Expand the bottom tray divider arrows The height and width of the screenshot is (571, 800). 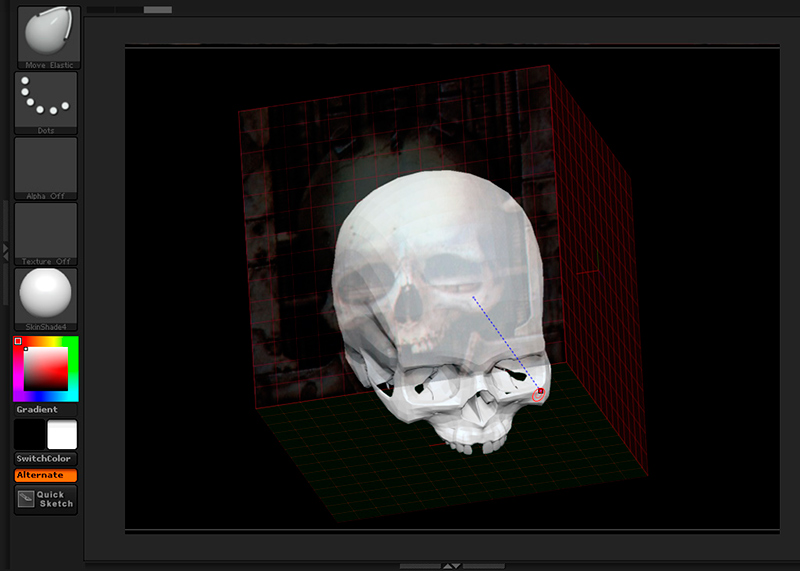point(451,566)
